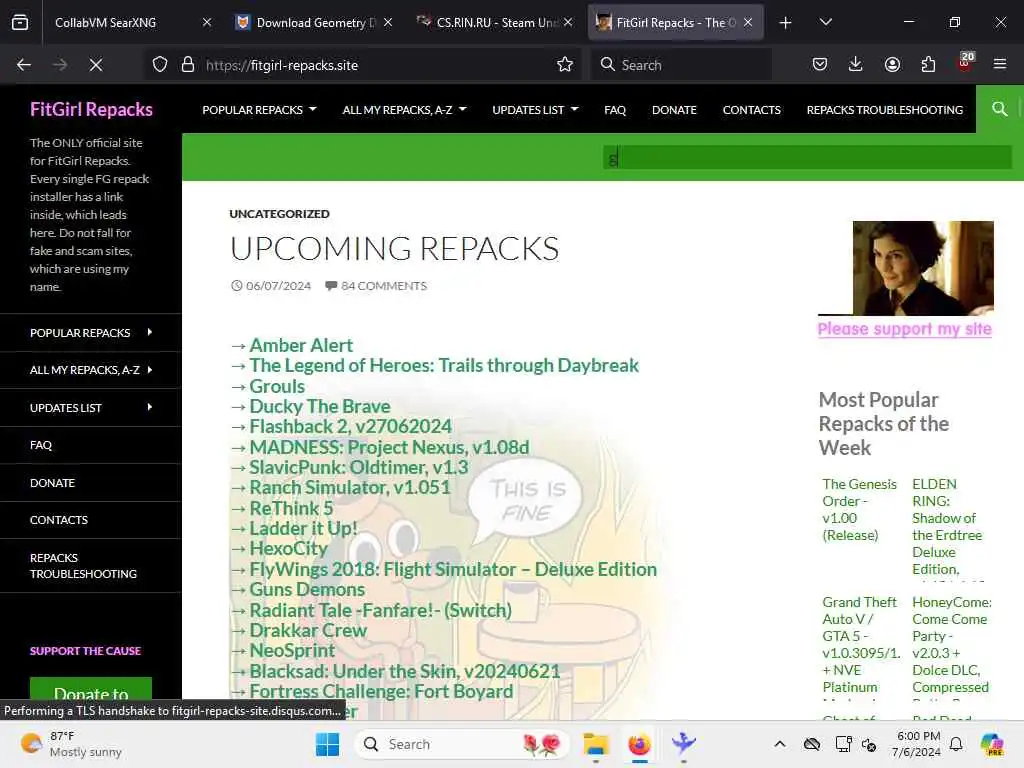Click the FitGirl Repacks site title
Screen dimensions: 1024x768
tap(91, 109)
